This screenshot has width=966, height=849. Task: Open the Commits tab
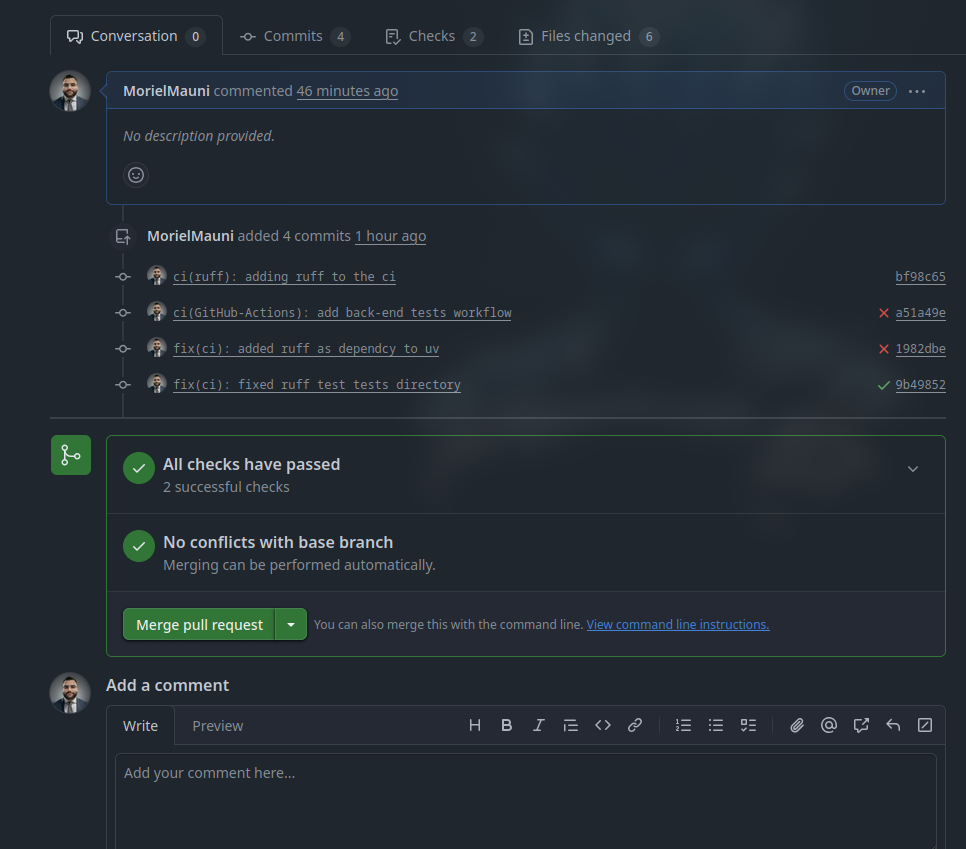click(x=294, y=36)
